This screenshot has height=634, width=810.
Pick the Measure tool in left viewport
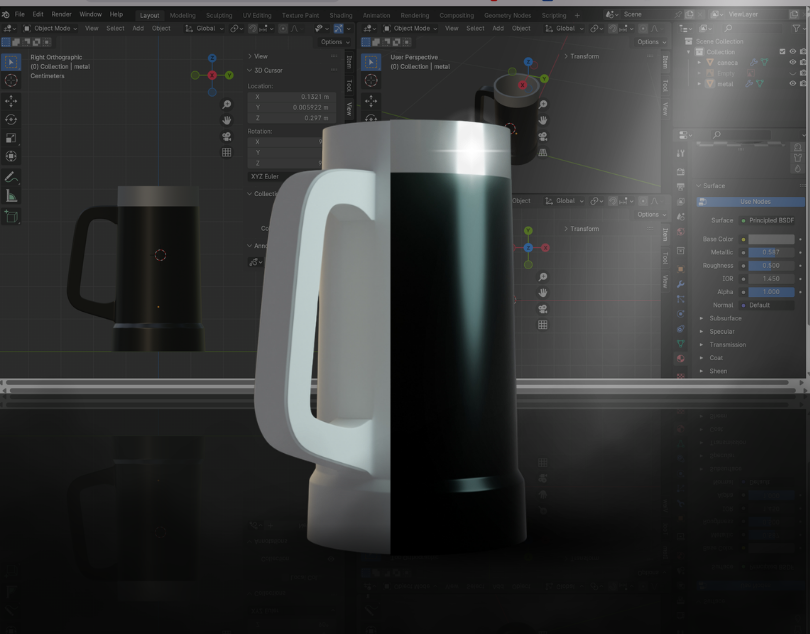[x=11, y=196]
